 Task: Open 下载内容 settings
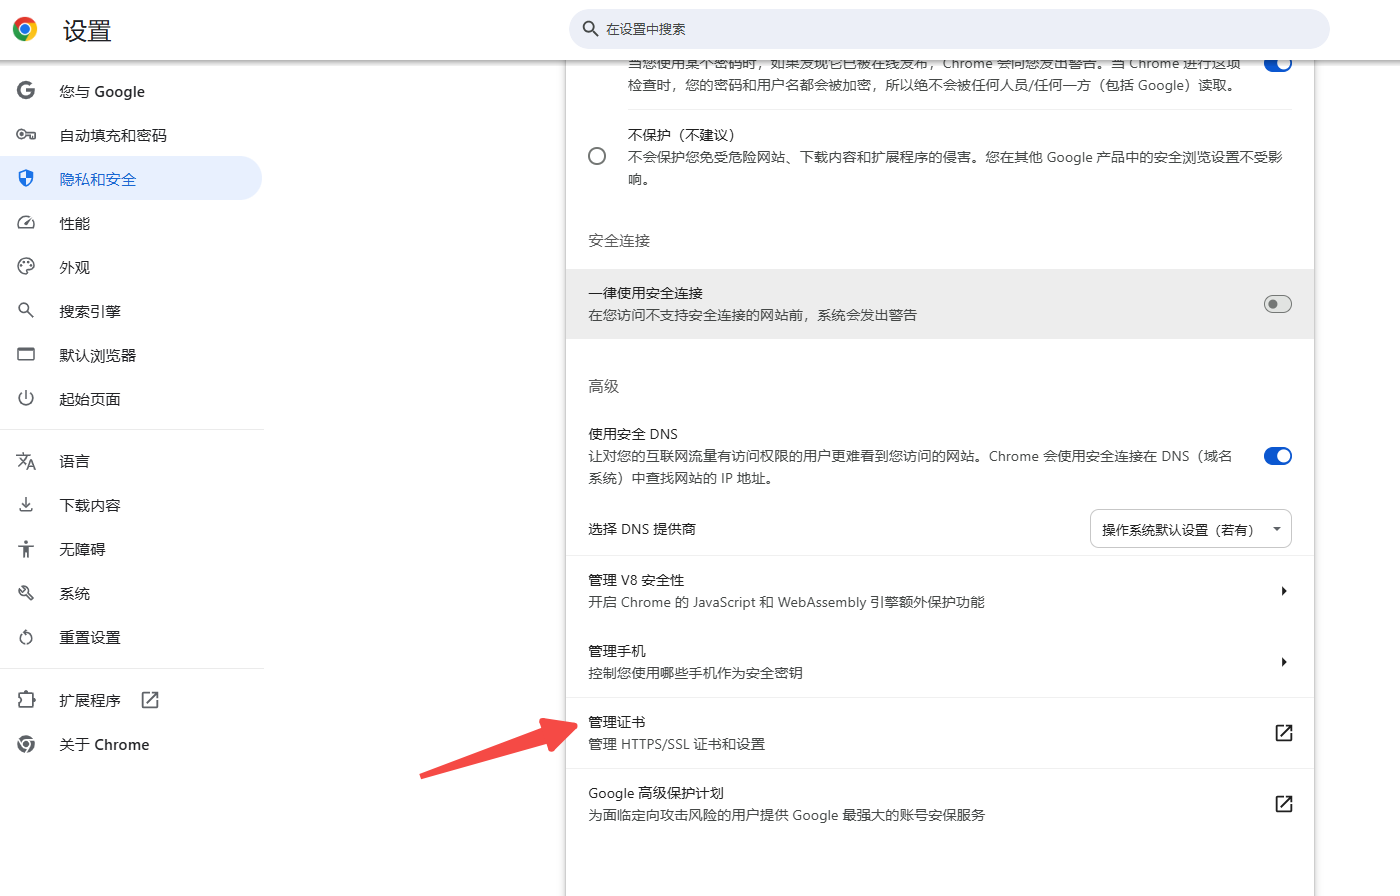[x=131, y=505]
